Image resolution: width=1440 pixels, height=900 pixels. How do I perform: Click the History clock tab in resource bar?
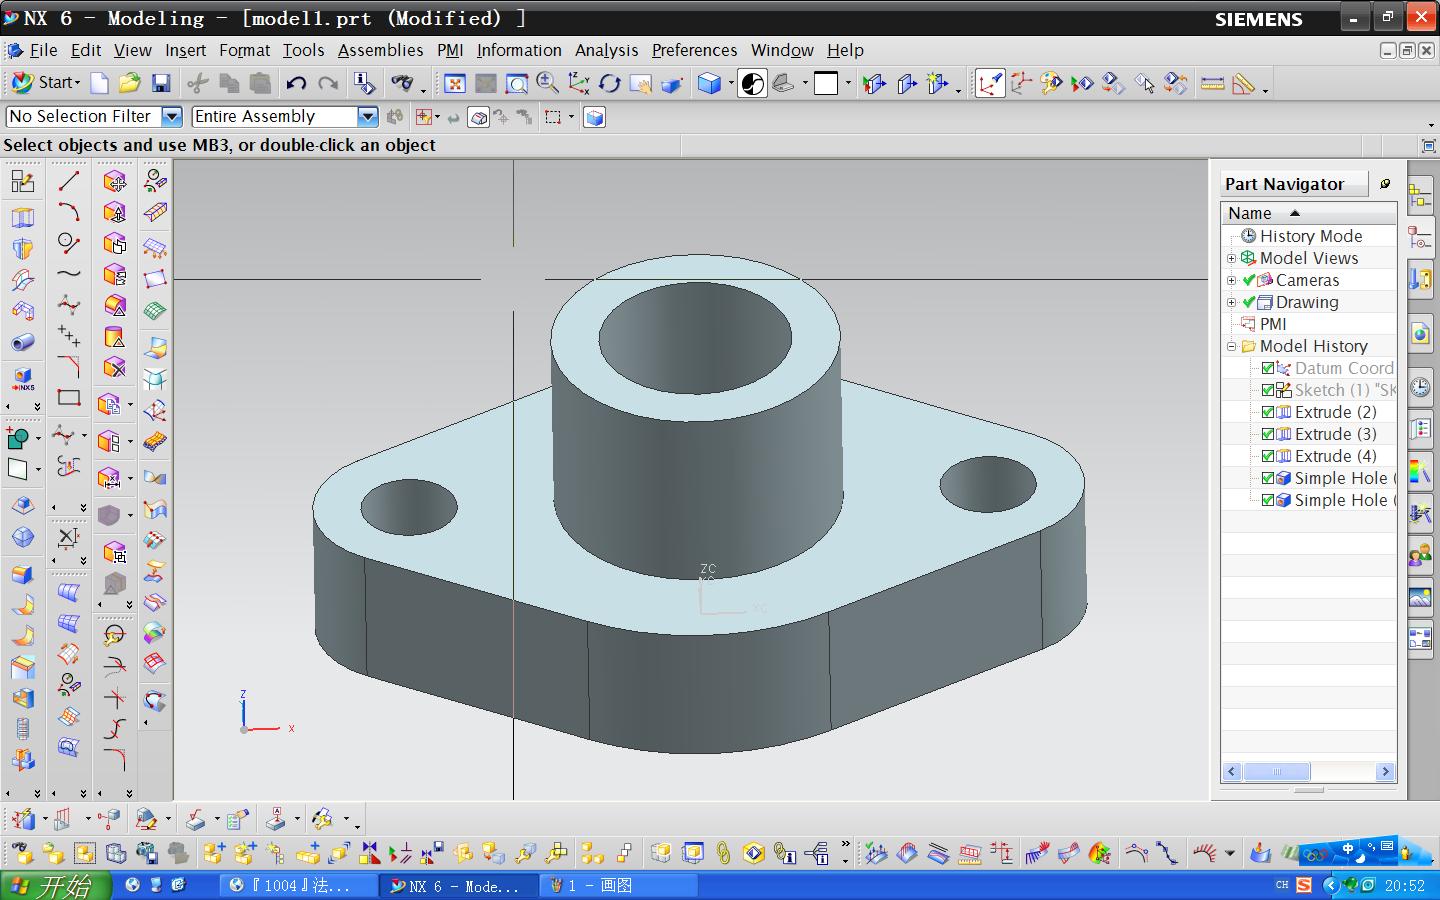(1420, 387)
